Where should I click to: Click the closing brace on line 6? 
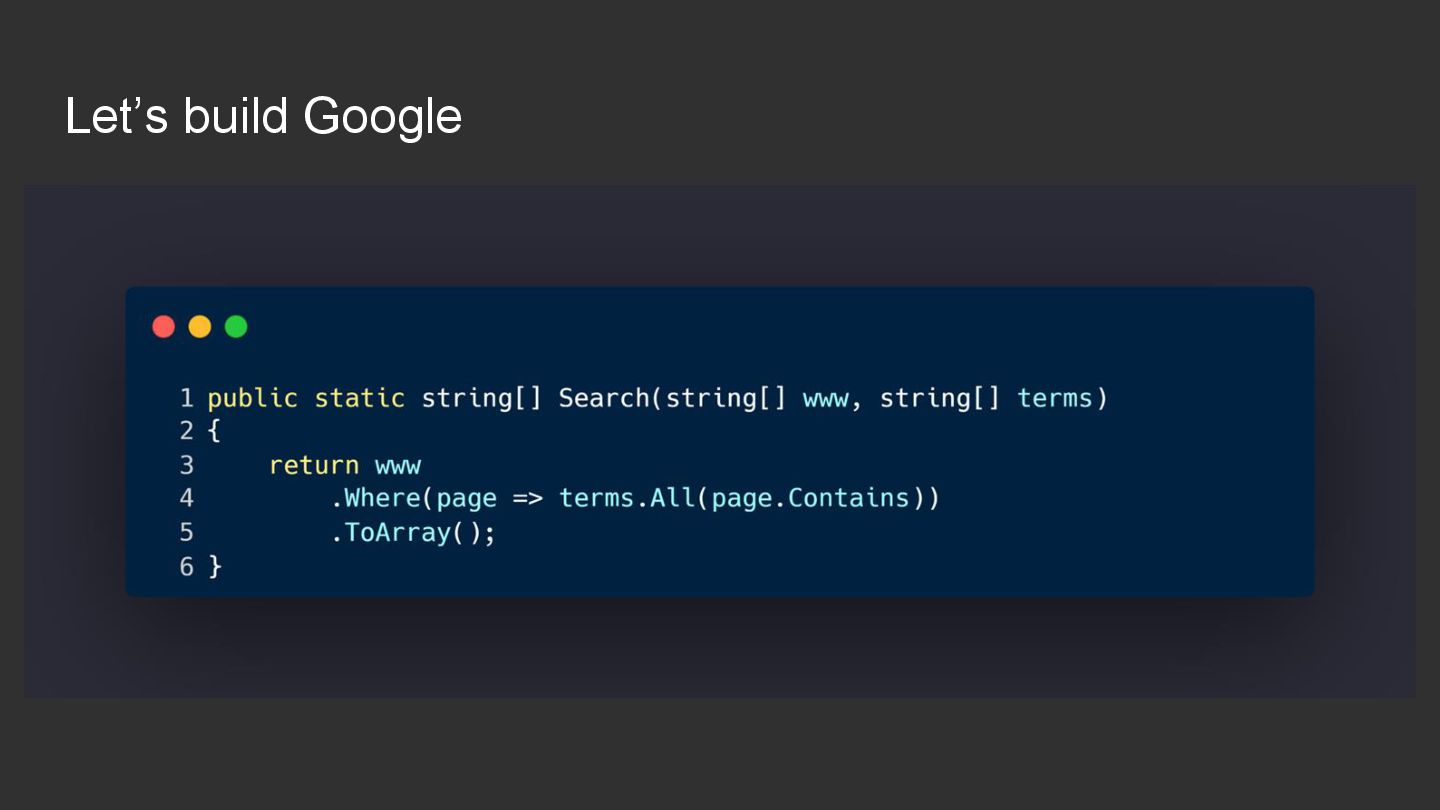pos(214,566)
